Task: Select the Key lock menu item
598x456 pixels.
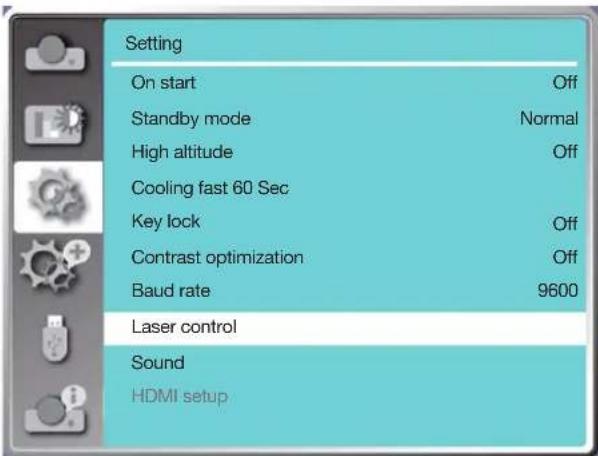Action: click(x=345, y=222)
